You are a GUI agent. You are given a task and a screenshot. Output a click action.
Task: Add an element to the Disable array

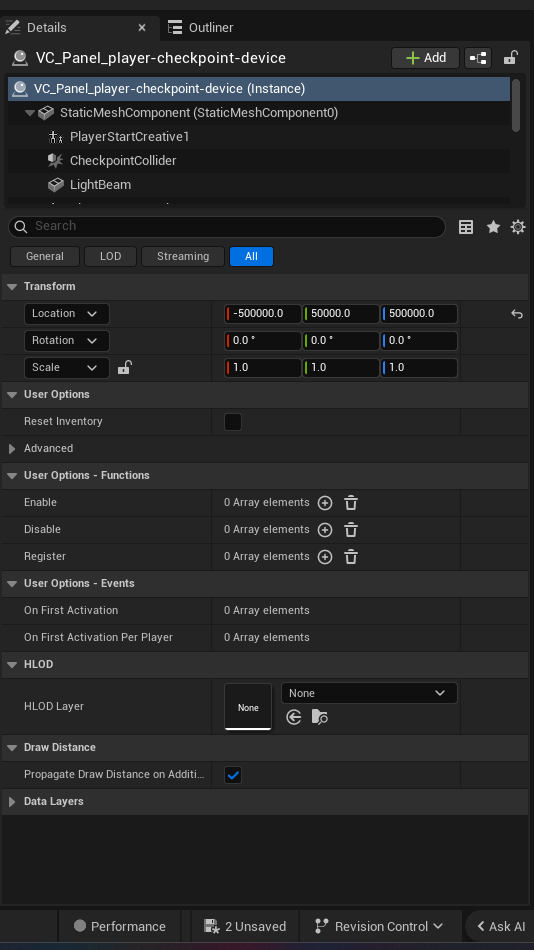325,530
